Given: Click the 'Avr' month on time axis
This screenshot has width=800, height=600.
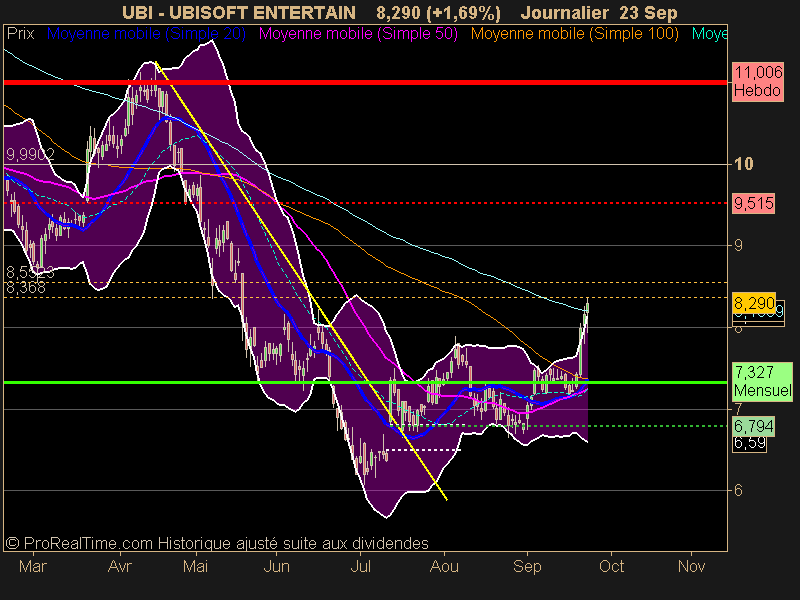Looking at the screenshot, I should tap(120, 566).
